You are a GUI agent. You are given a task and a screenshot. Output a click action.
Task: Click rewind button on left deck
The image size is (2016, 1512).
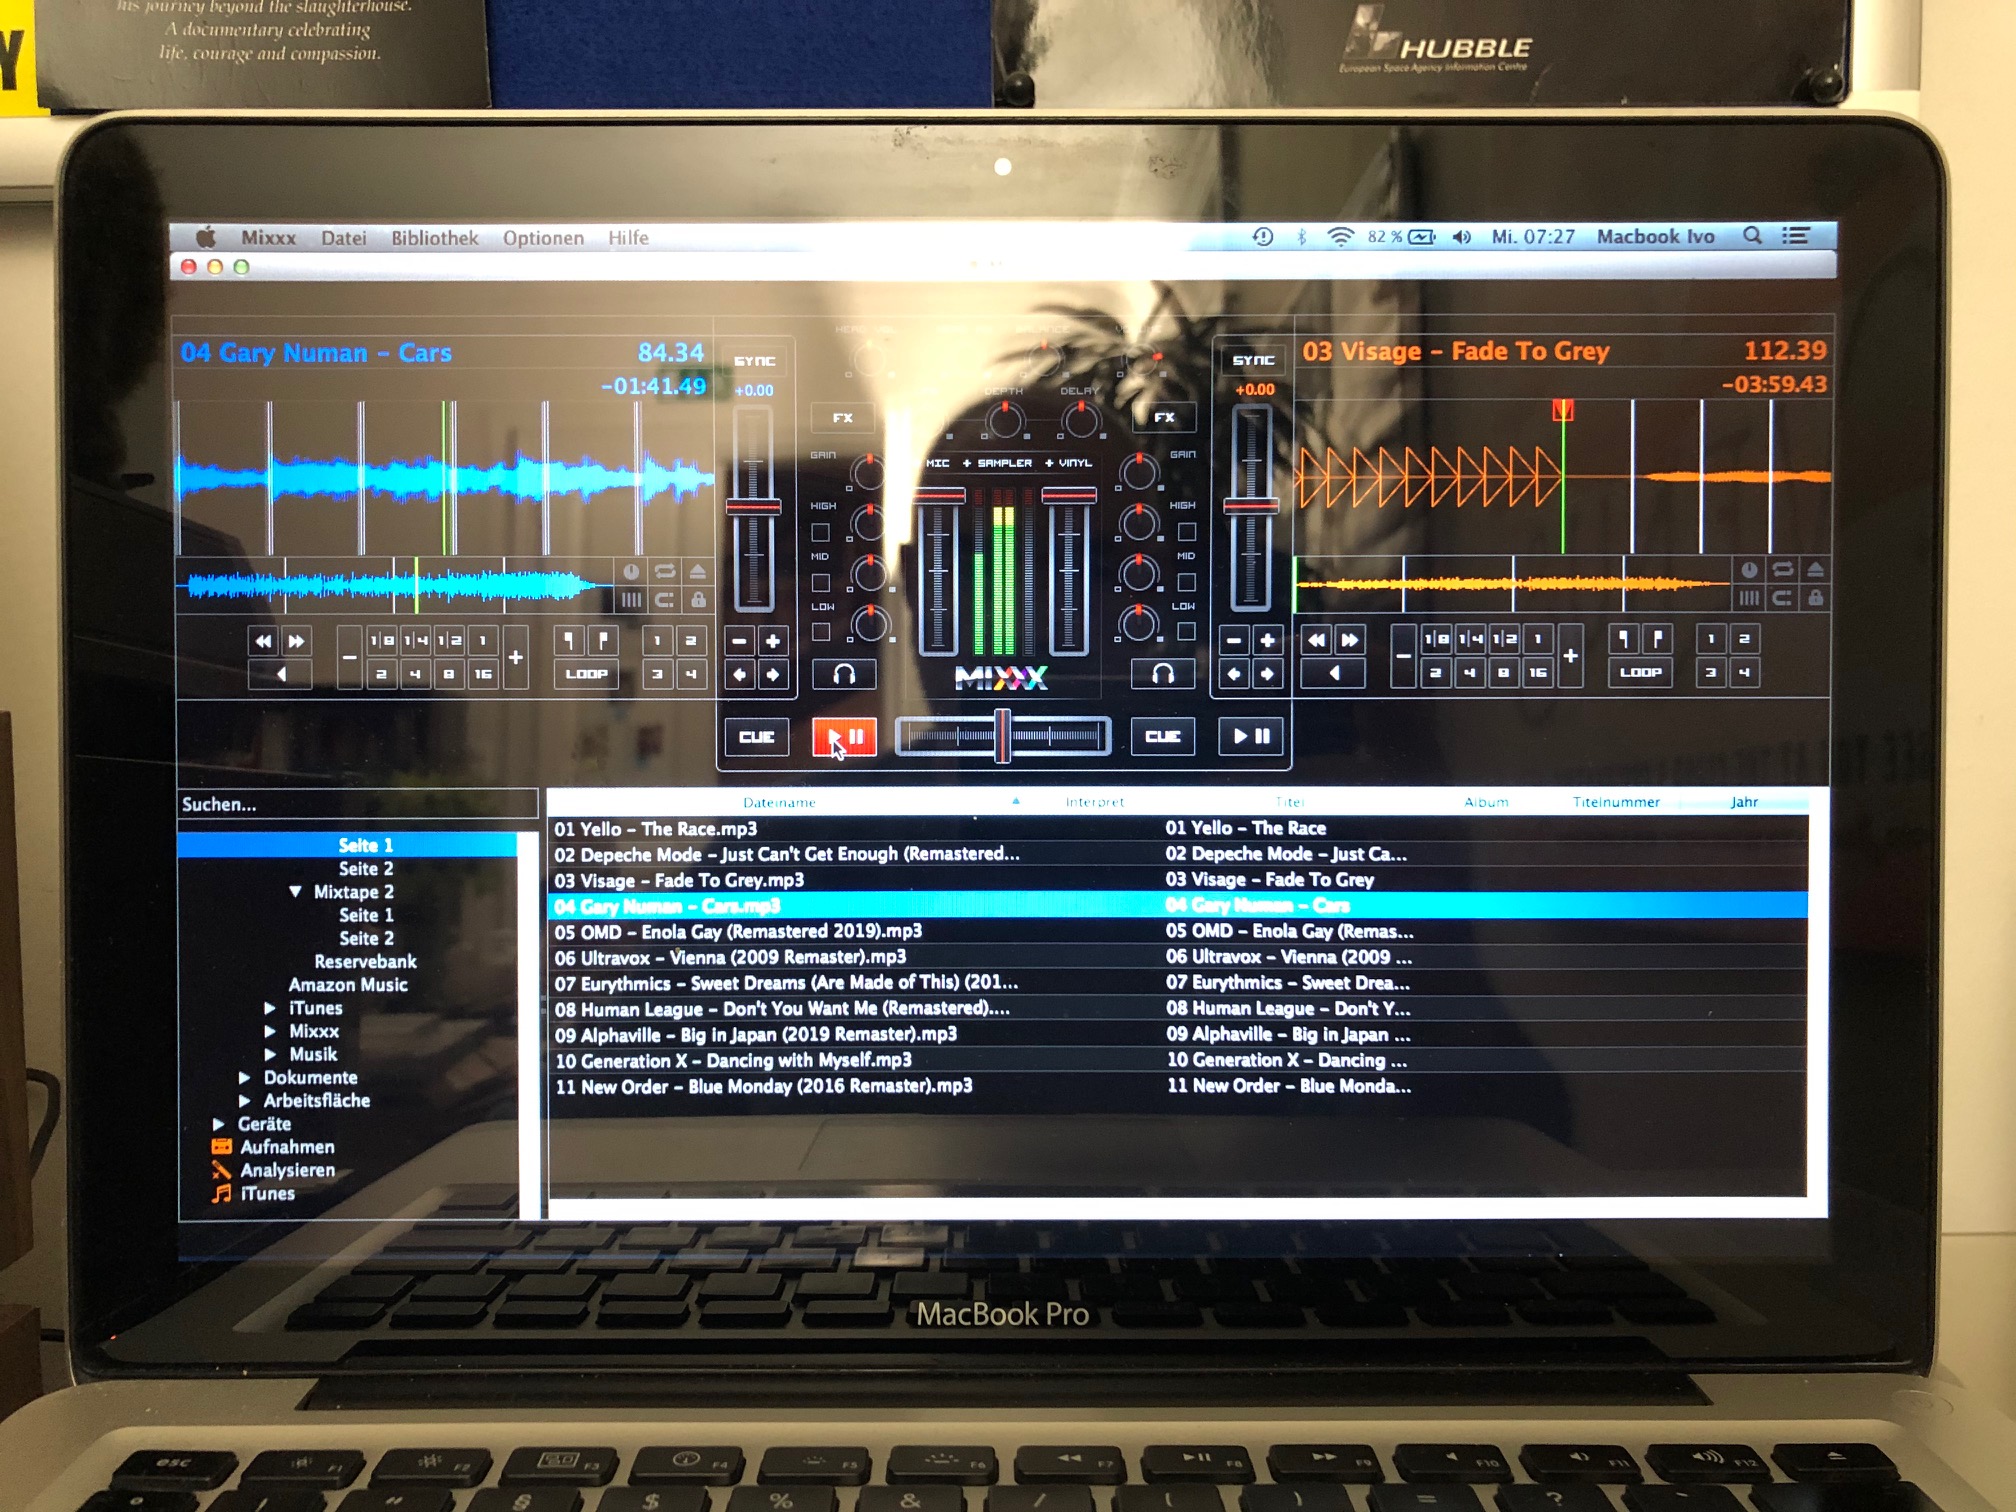tap(263, 641)
